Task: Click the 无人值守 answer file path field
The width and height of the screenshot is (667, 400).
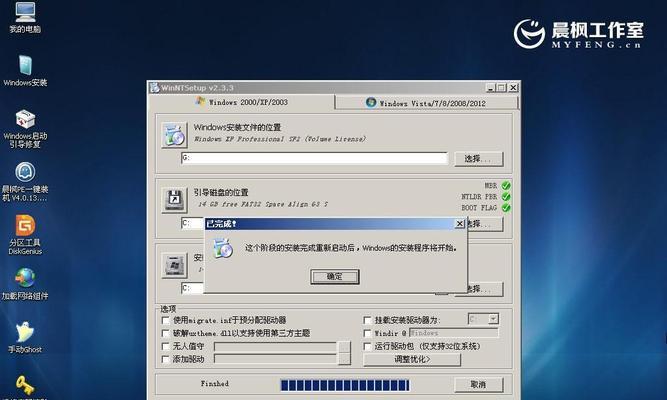Action: point(276,347)
